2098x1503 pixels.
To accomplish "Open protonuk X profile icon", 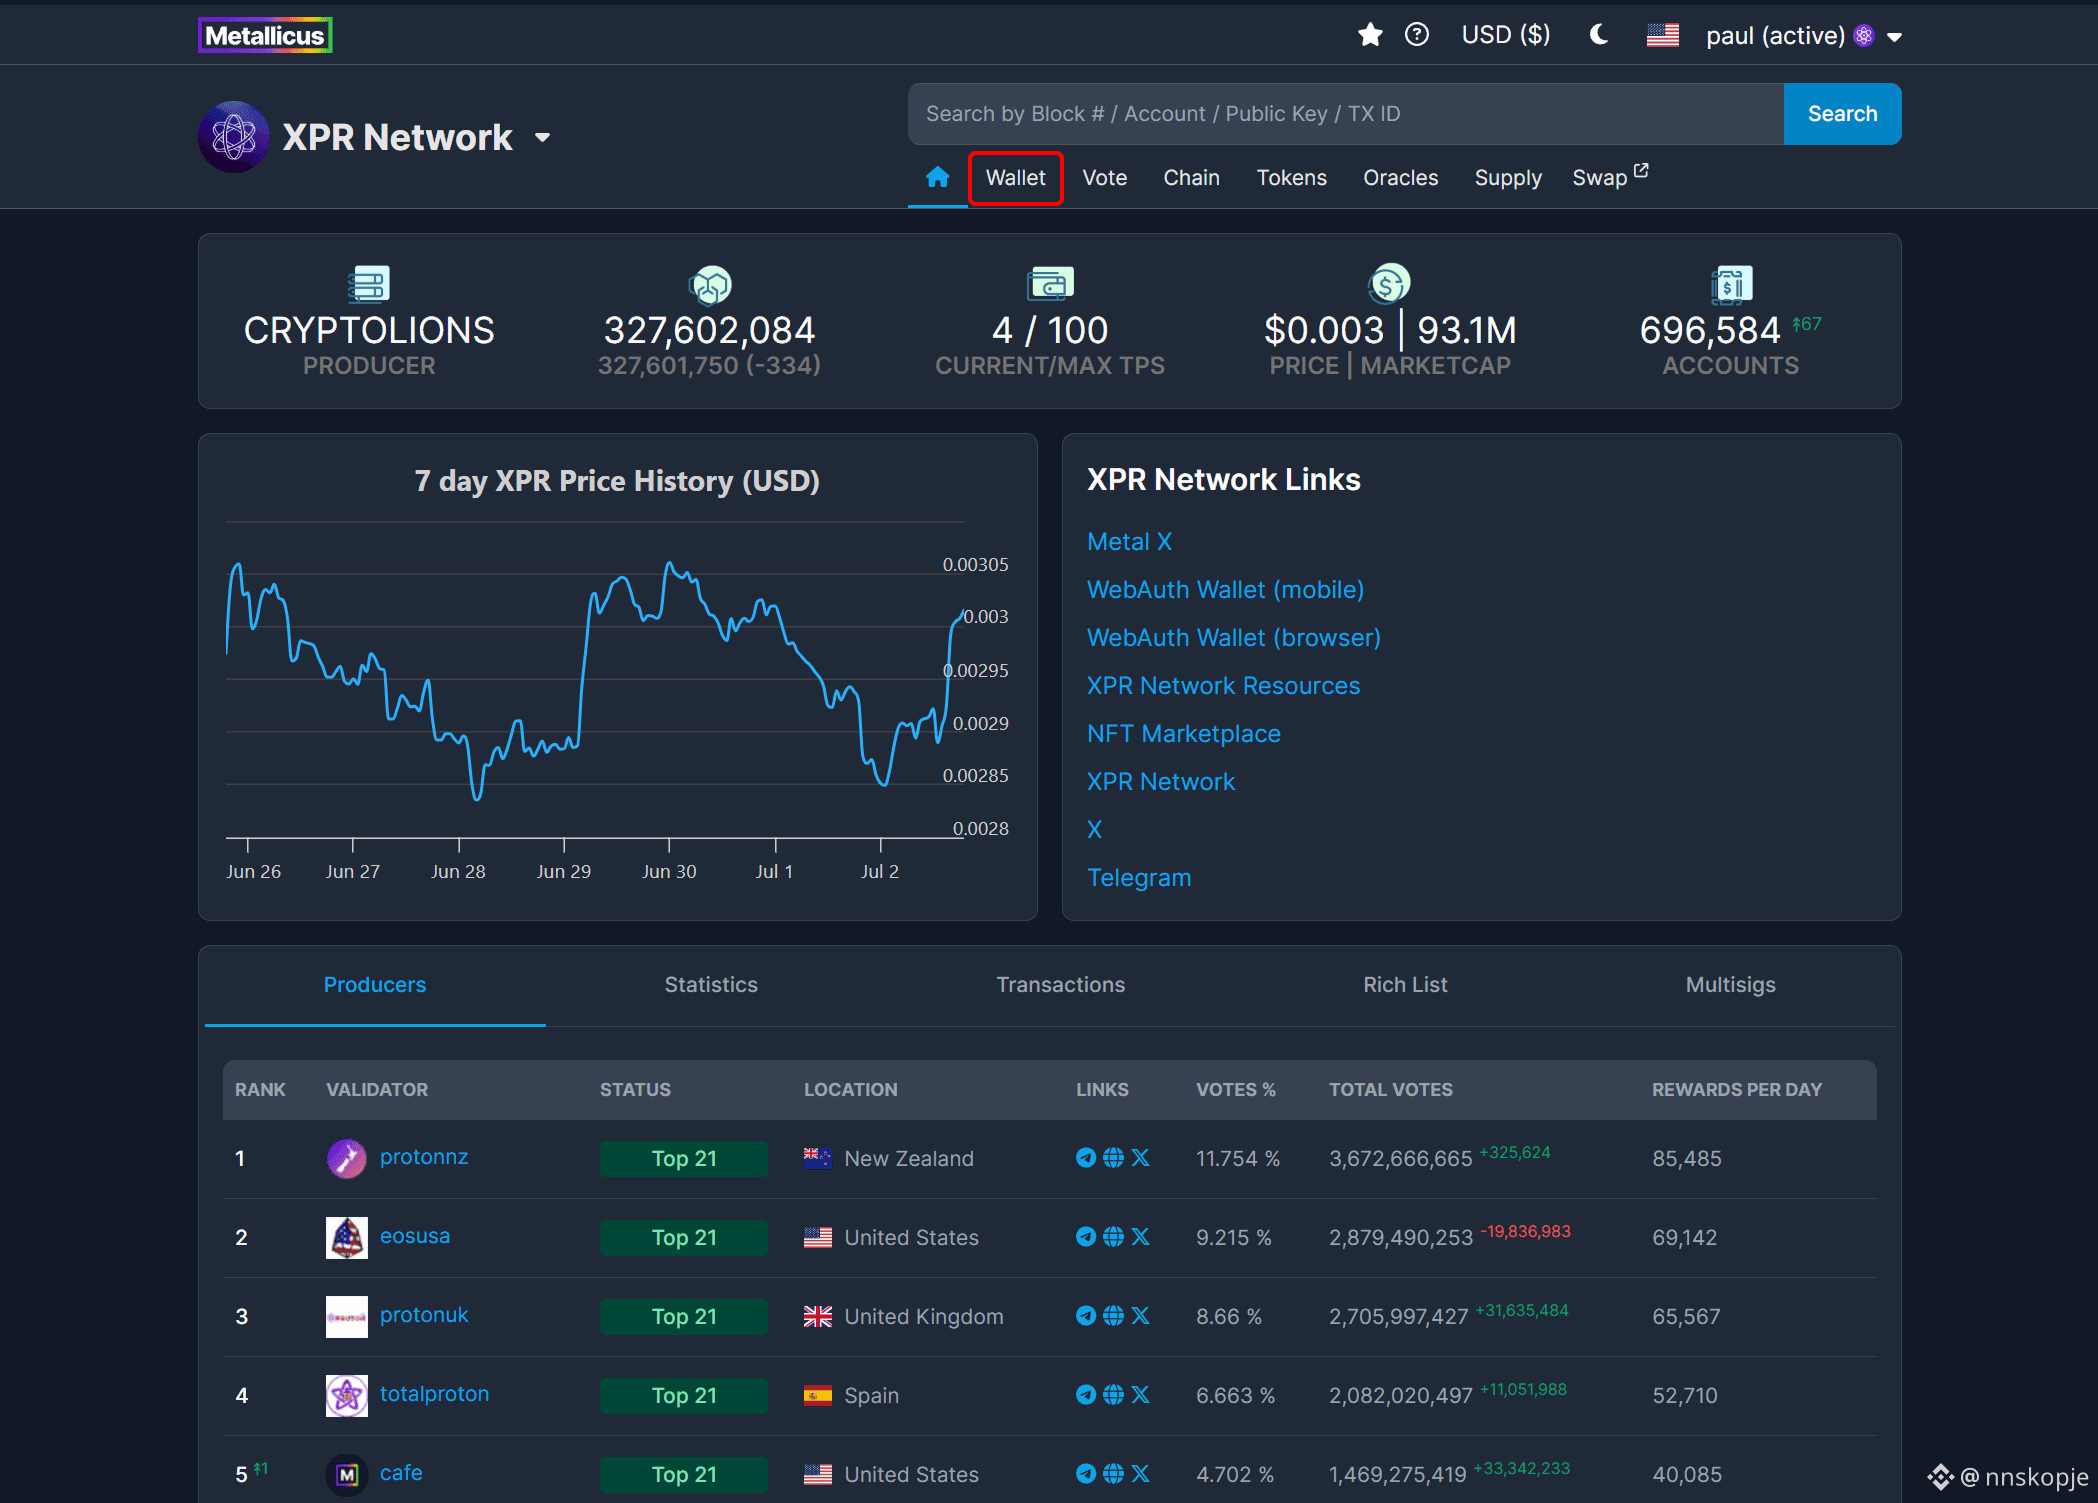I will coord(1140,1316).
